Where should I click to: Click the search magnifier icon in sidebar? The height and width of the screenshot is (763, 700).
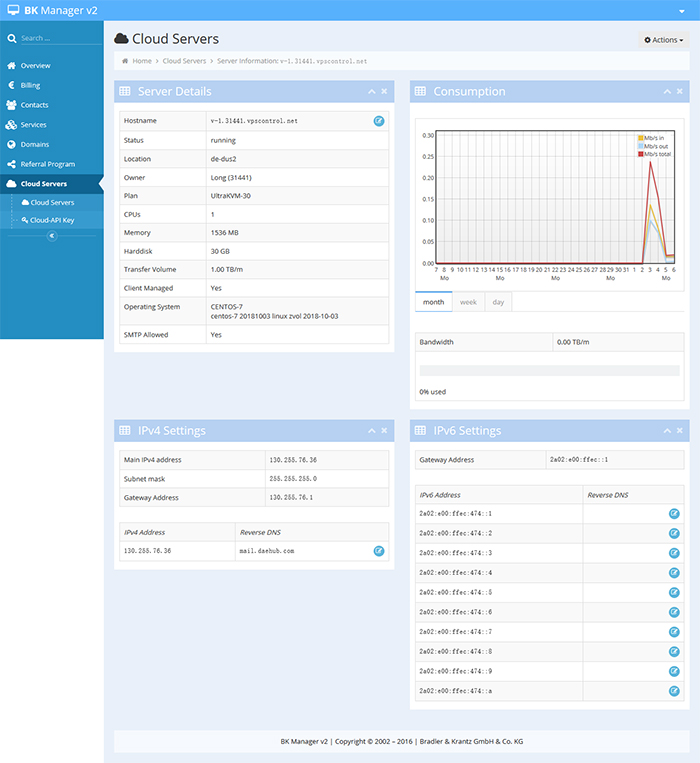pyautogui.click(x=12, y=38)
